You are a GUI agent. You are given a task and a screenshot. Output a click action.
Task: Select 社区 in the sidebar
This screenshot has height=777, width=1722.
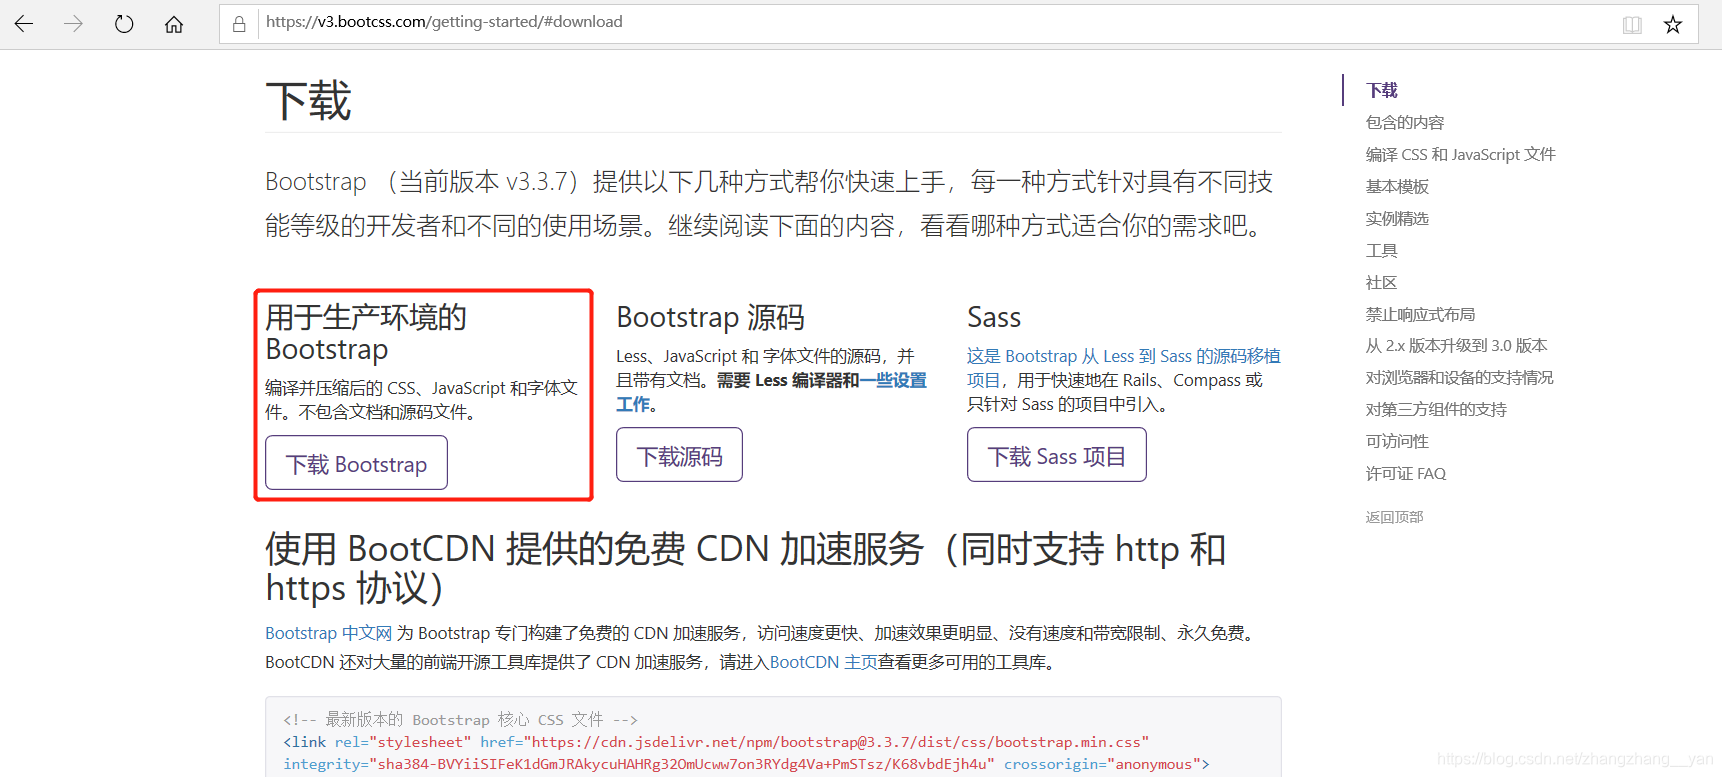[x=1381, y=282]
